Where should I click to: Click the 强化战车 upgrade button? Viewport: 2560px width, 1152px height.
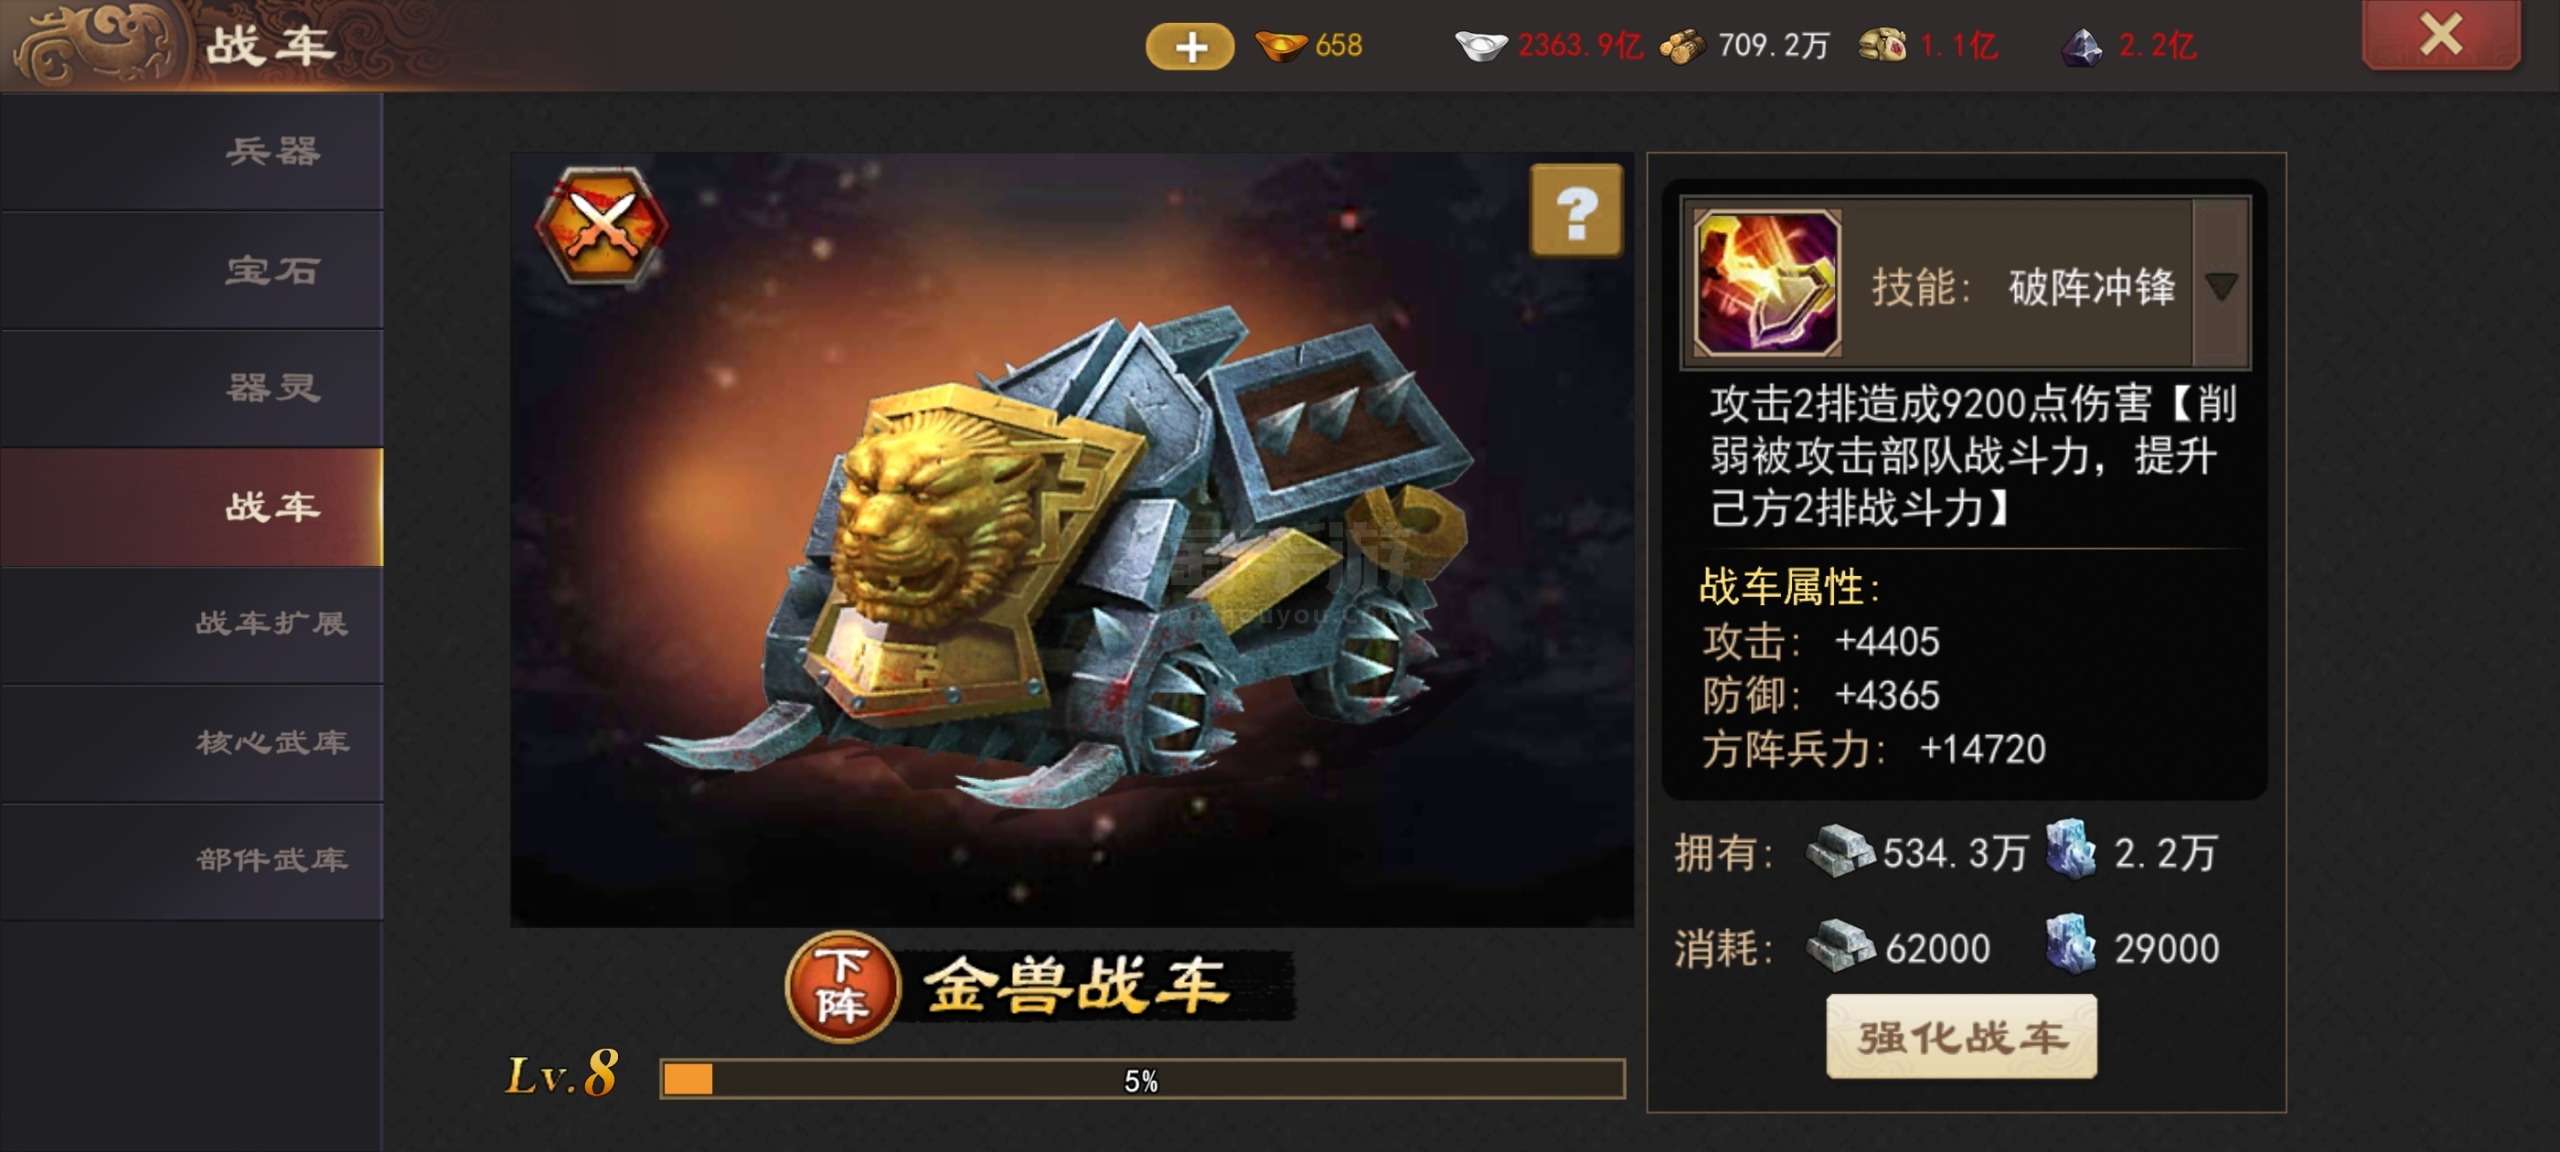(x=1961, y=1037)
